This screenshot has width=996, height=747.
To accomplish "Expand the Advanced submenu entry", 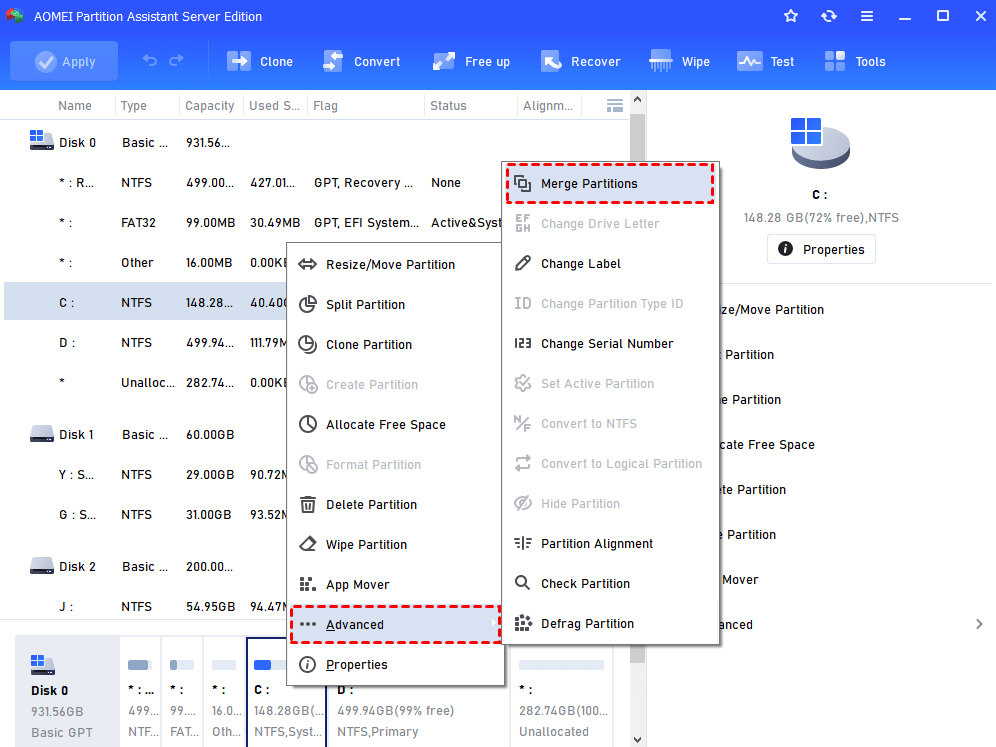I will pyautogui.click(x=394, y=625).
